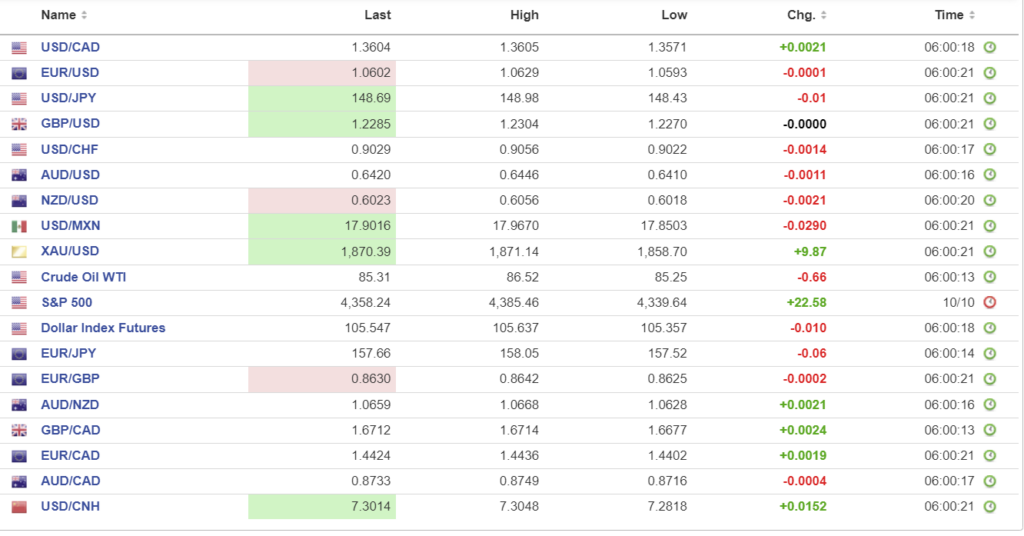Screen dimensions: 1024x536
Task: Open the EUR/GBP pair link
Action: point(70,379)
